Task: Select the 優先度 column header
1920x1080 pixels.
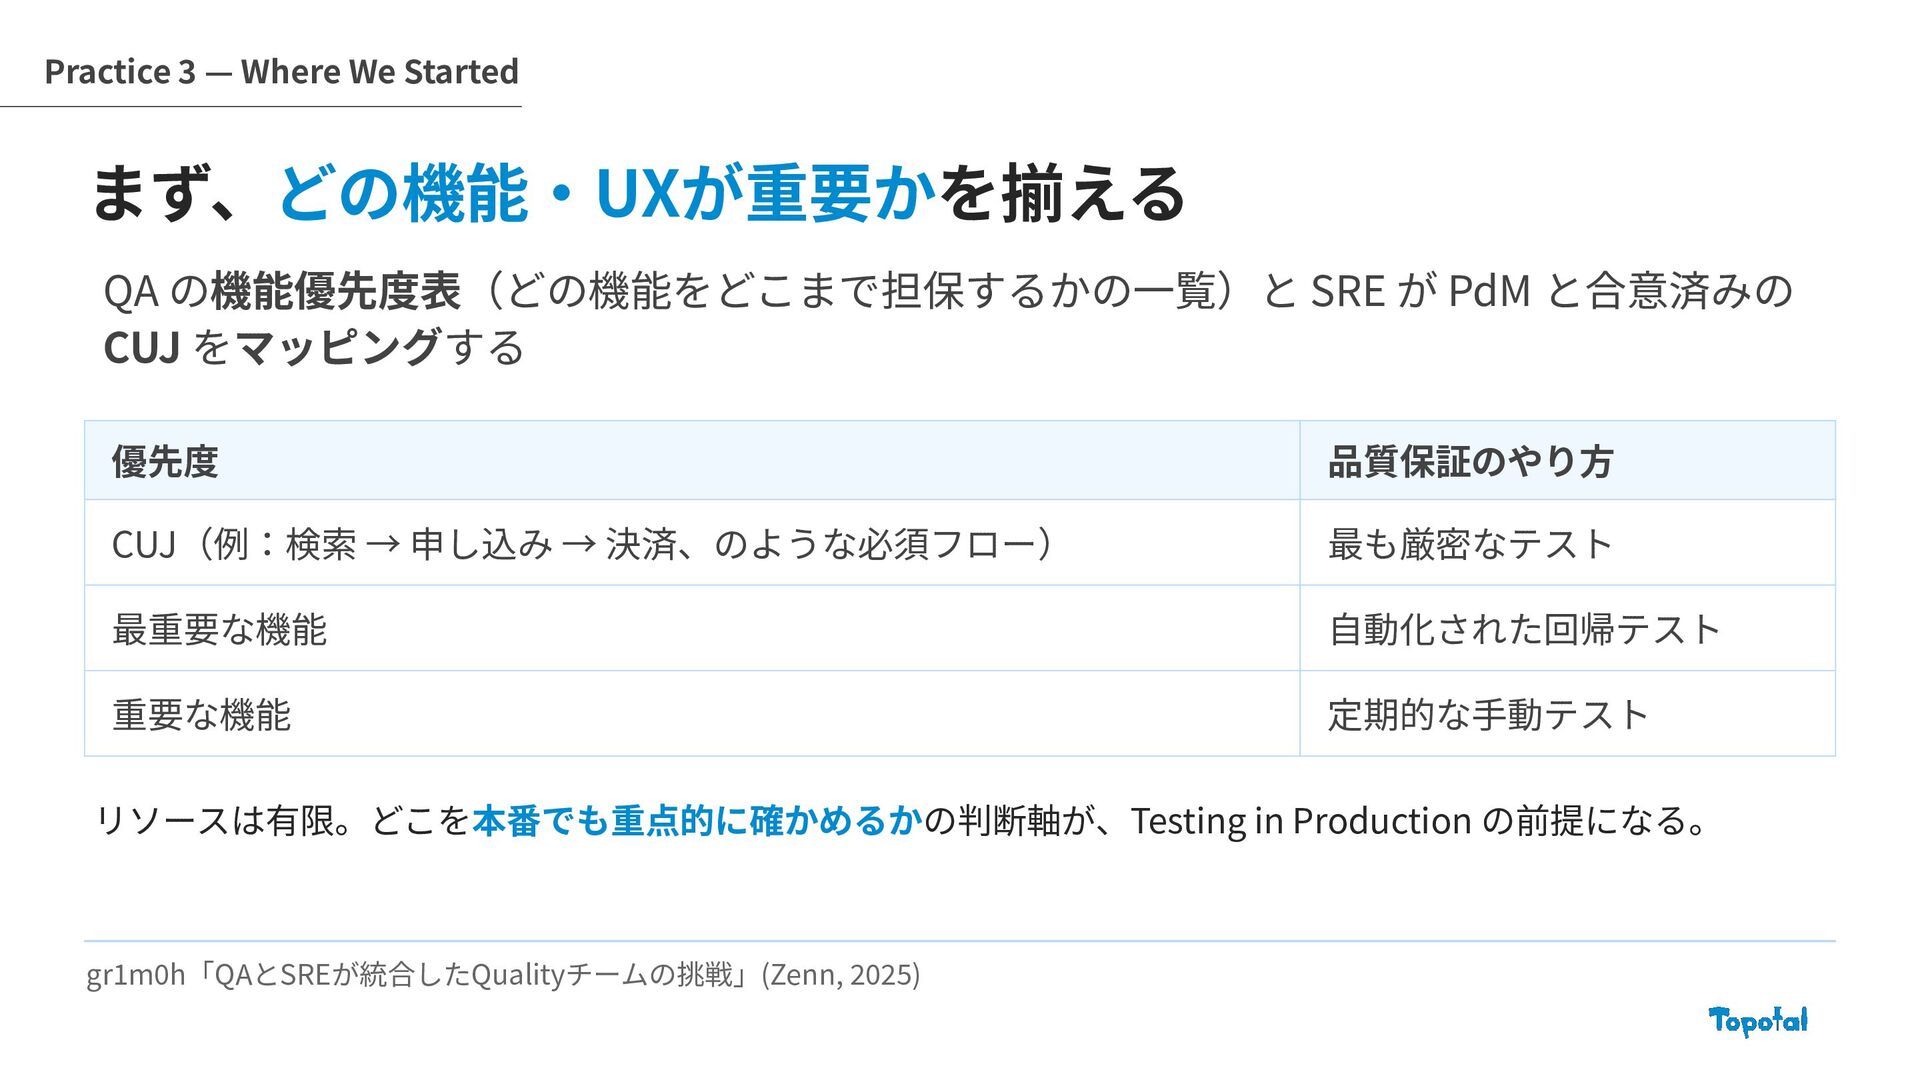Action: 692,461
